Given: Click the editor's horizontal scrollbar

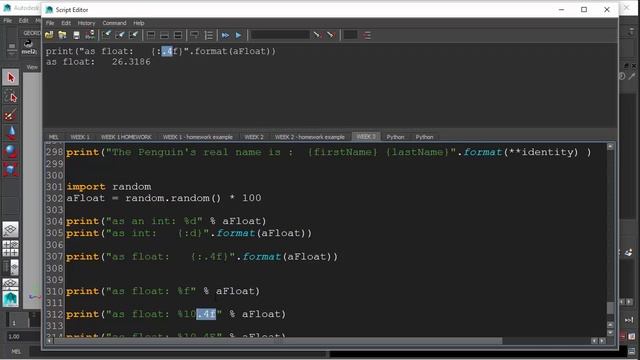Looking at the screenshot, I should [278, 340].
